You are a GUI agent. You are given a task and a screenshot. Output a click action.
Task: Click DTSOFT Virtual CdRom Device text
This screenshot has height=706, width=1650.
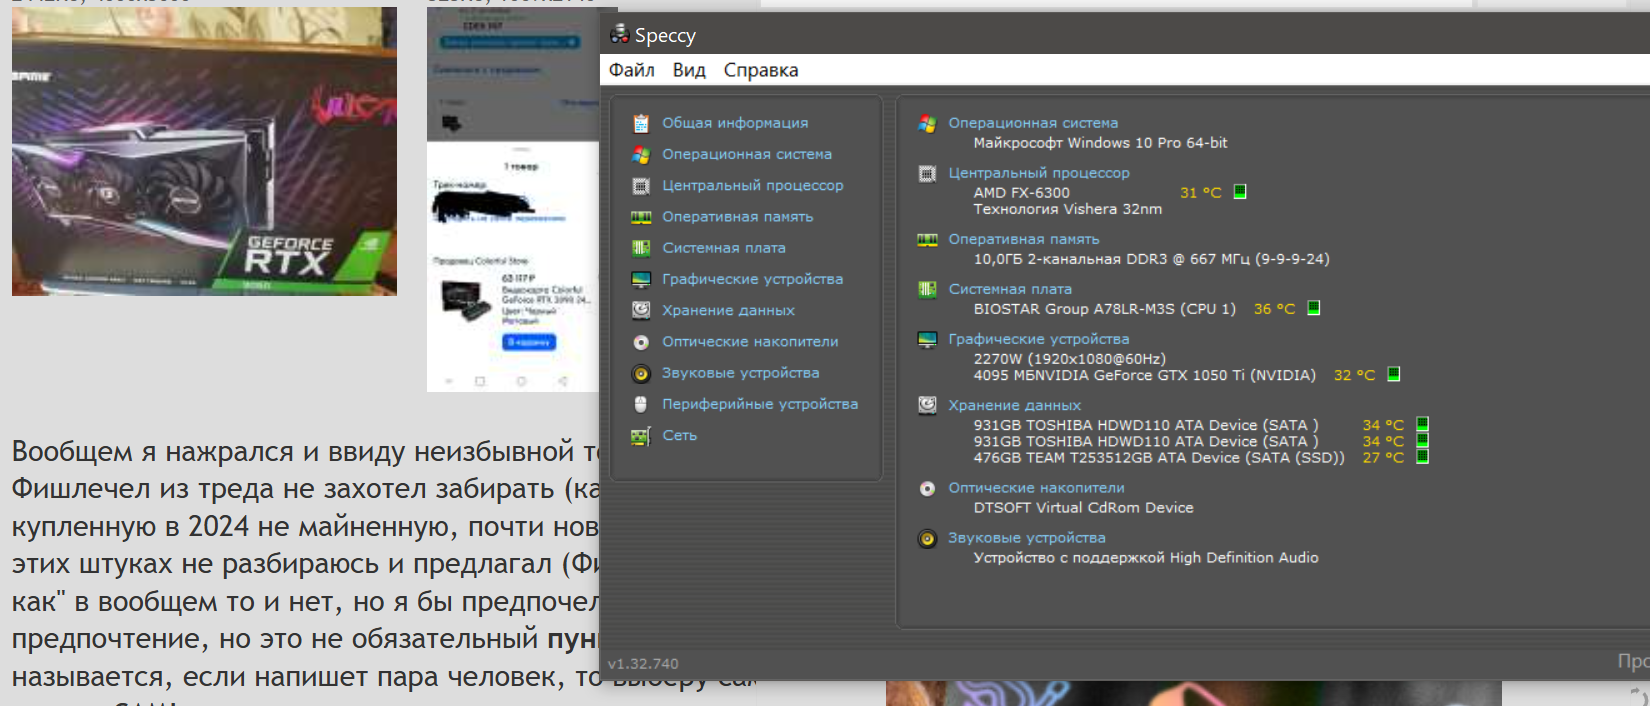(x=1083, y=508)
